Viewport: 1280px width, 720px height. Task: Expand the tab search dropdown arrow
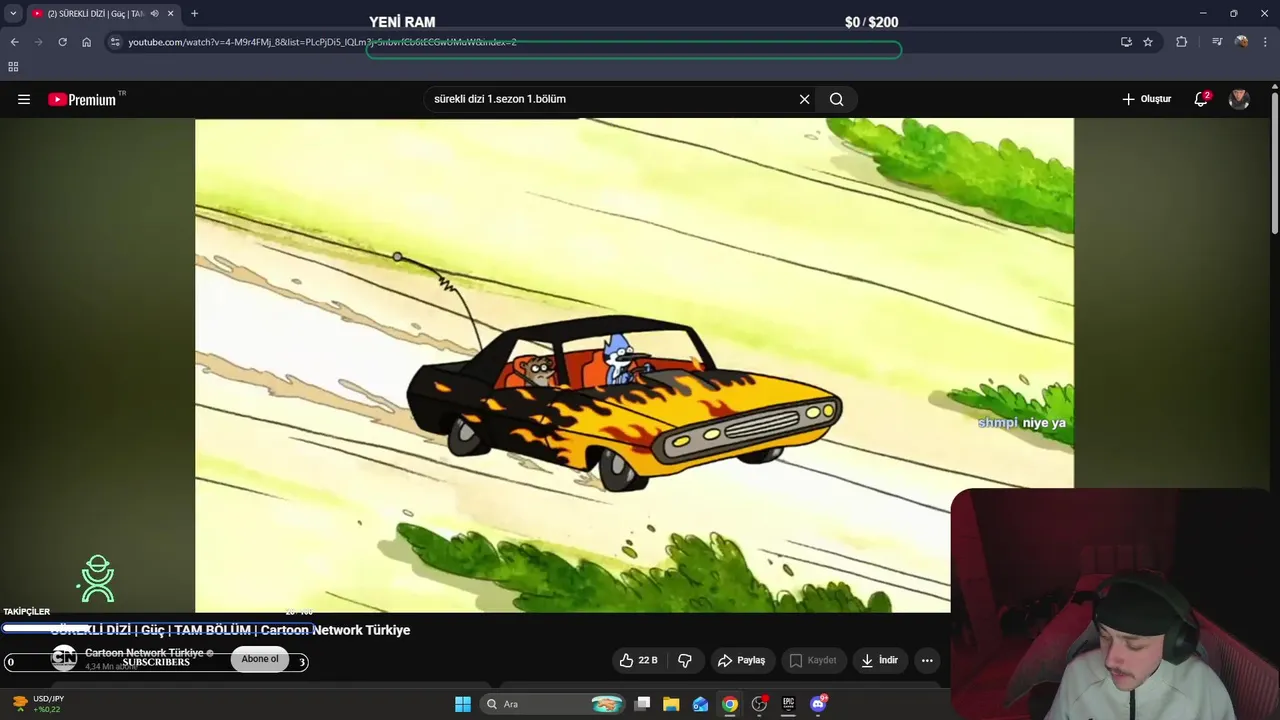(13, 14)
